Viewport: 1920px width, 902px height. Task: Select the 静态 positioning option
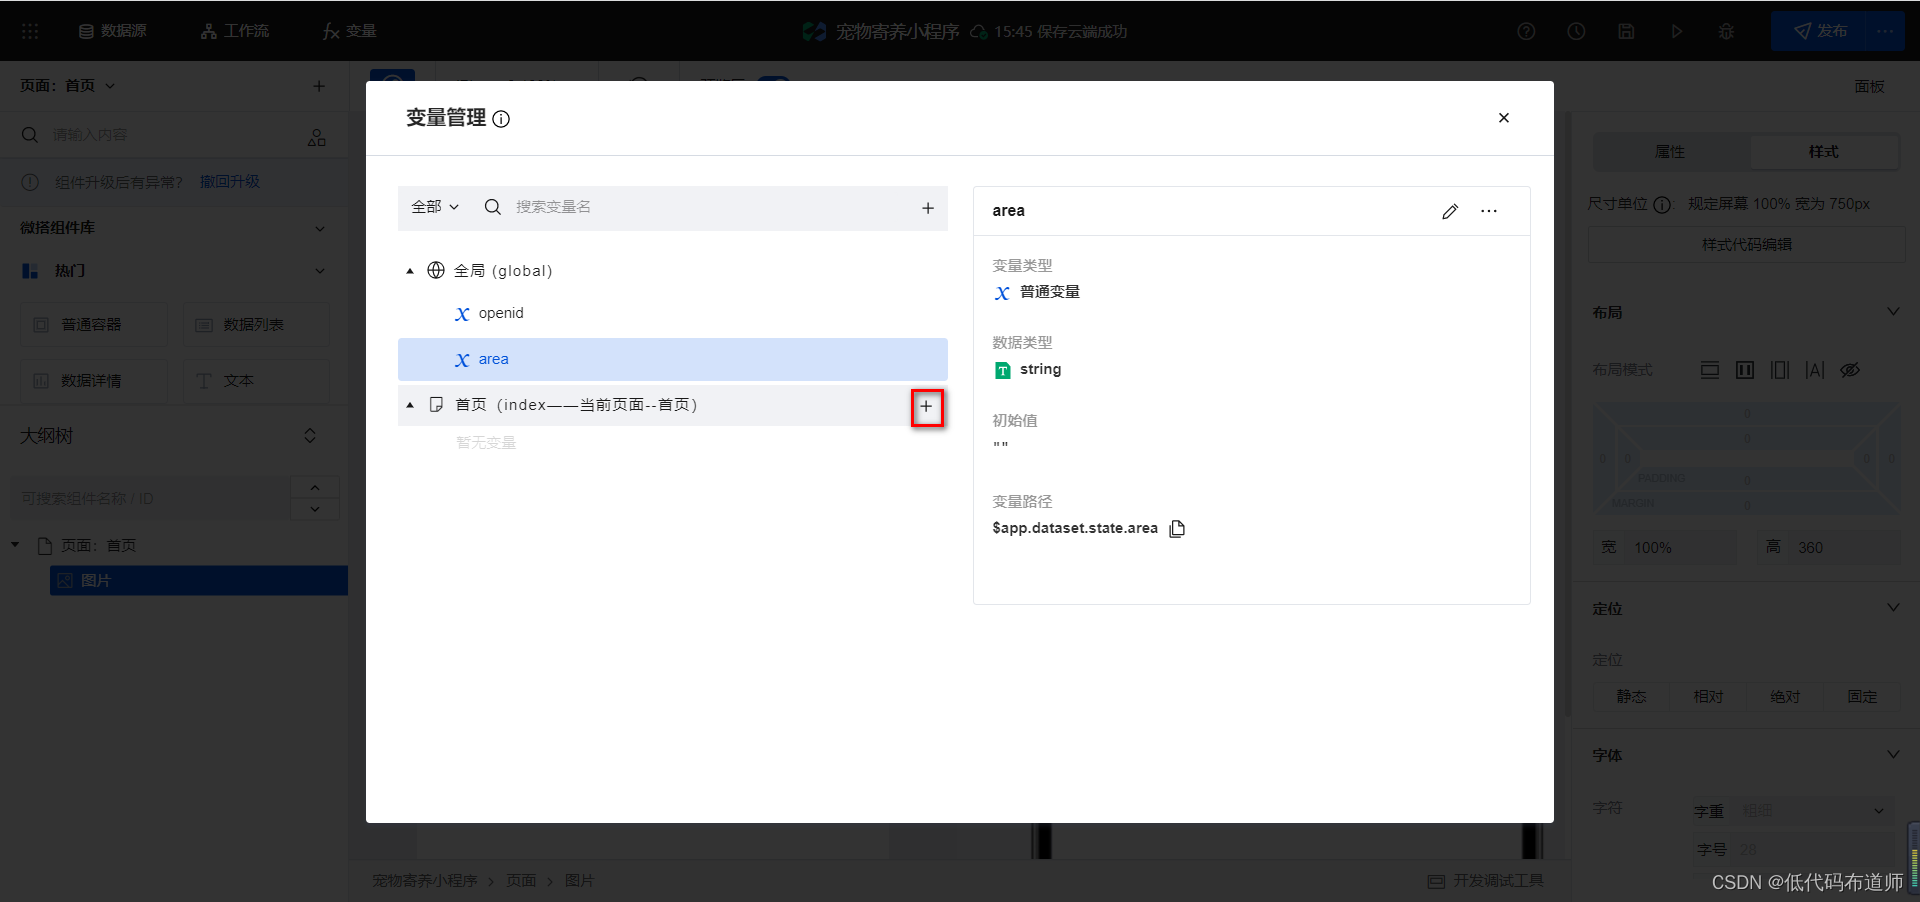point(1631,696)
